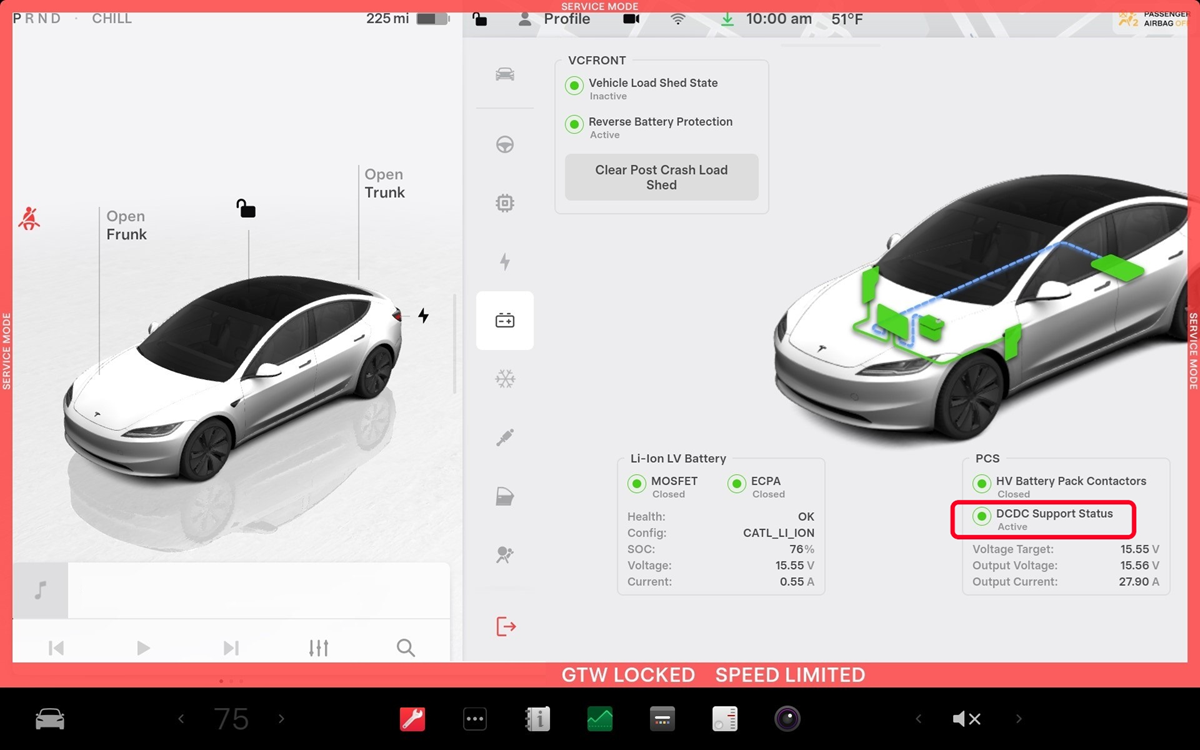
Task: Open the High Voltage lightning bolt panel
Action: pos(505,262)
